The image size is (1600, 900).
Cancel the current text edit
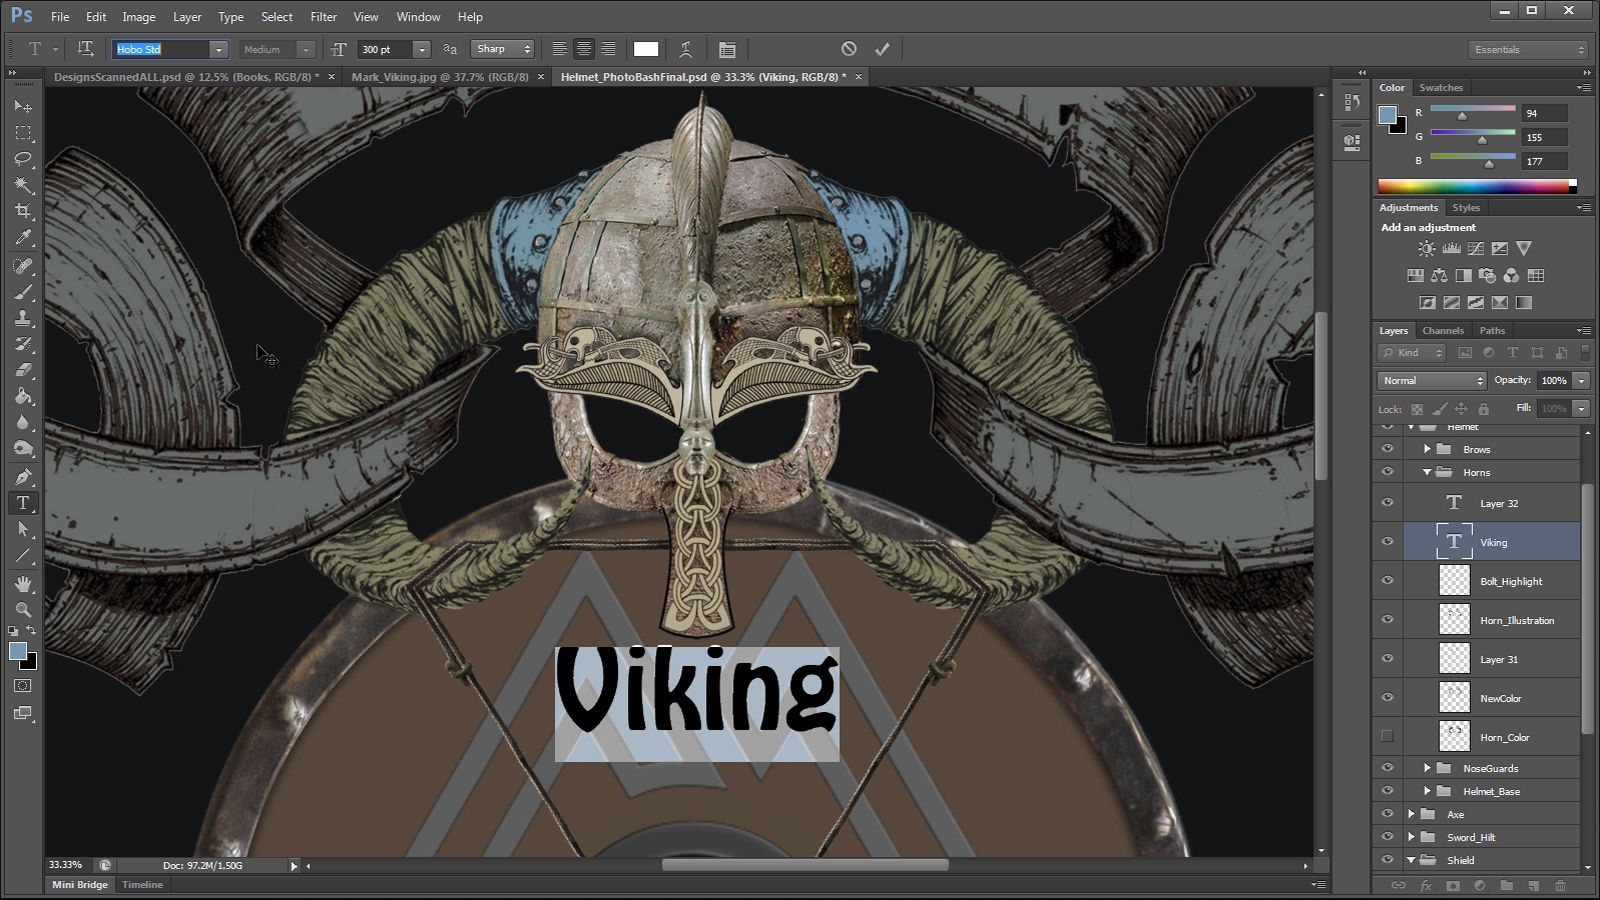pyautogui.click(x=849, y=49)
